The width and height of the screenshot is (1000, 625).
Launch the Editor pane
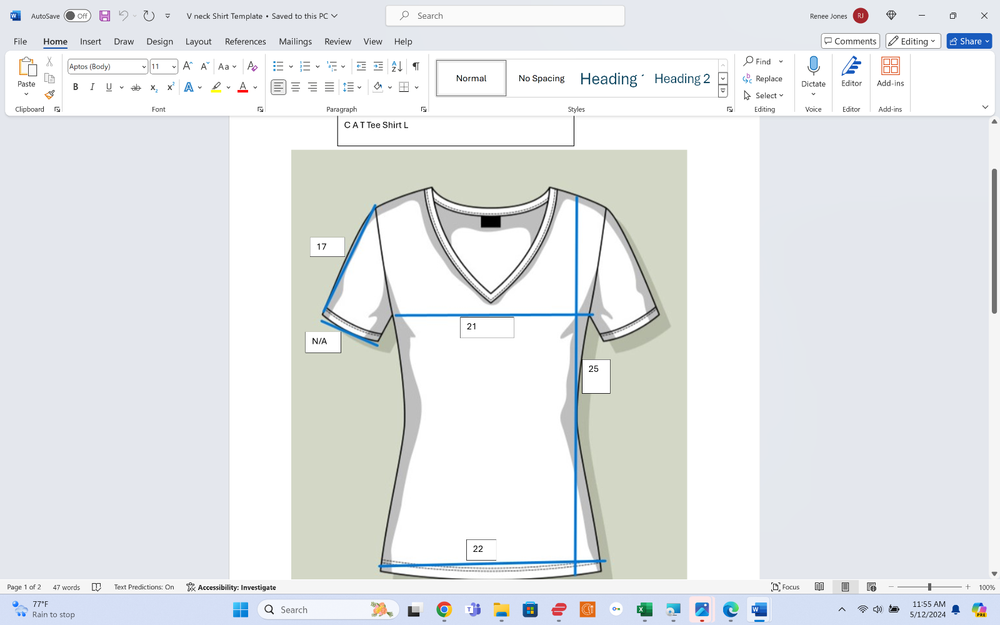(x=851, y=72)
